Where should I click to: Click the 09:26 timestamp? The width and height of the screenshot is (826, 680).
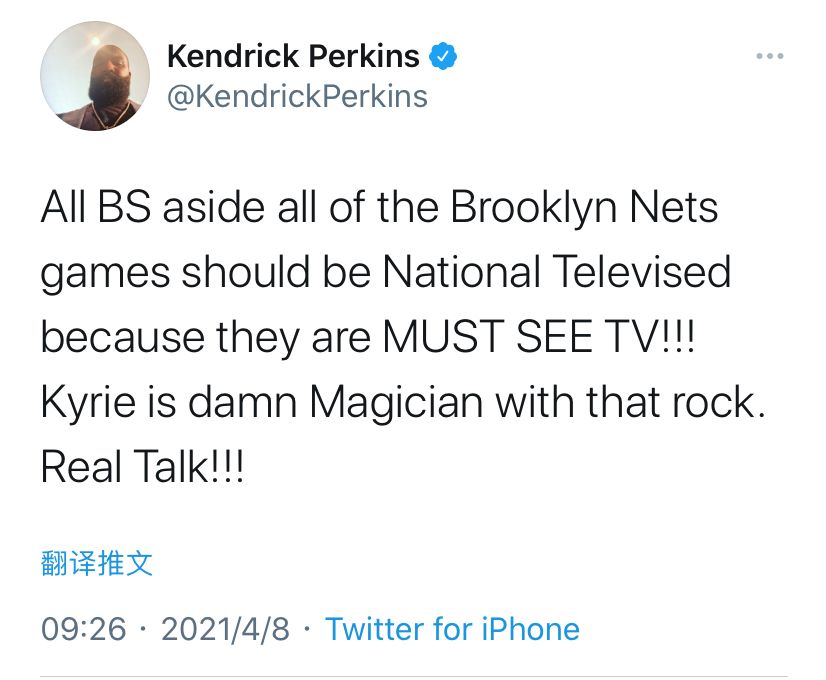(84, 629)
